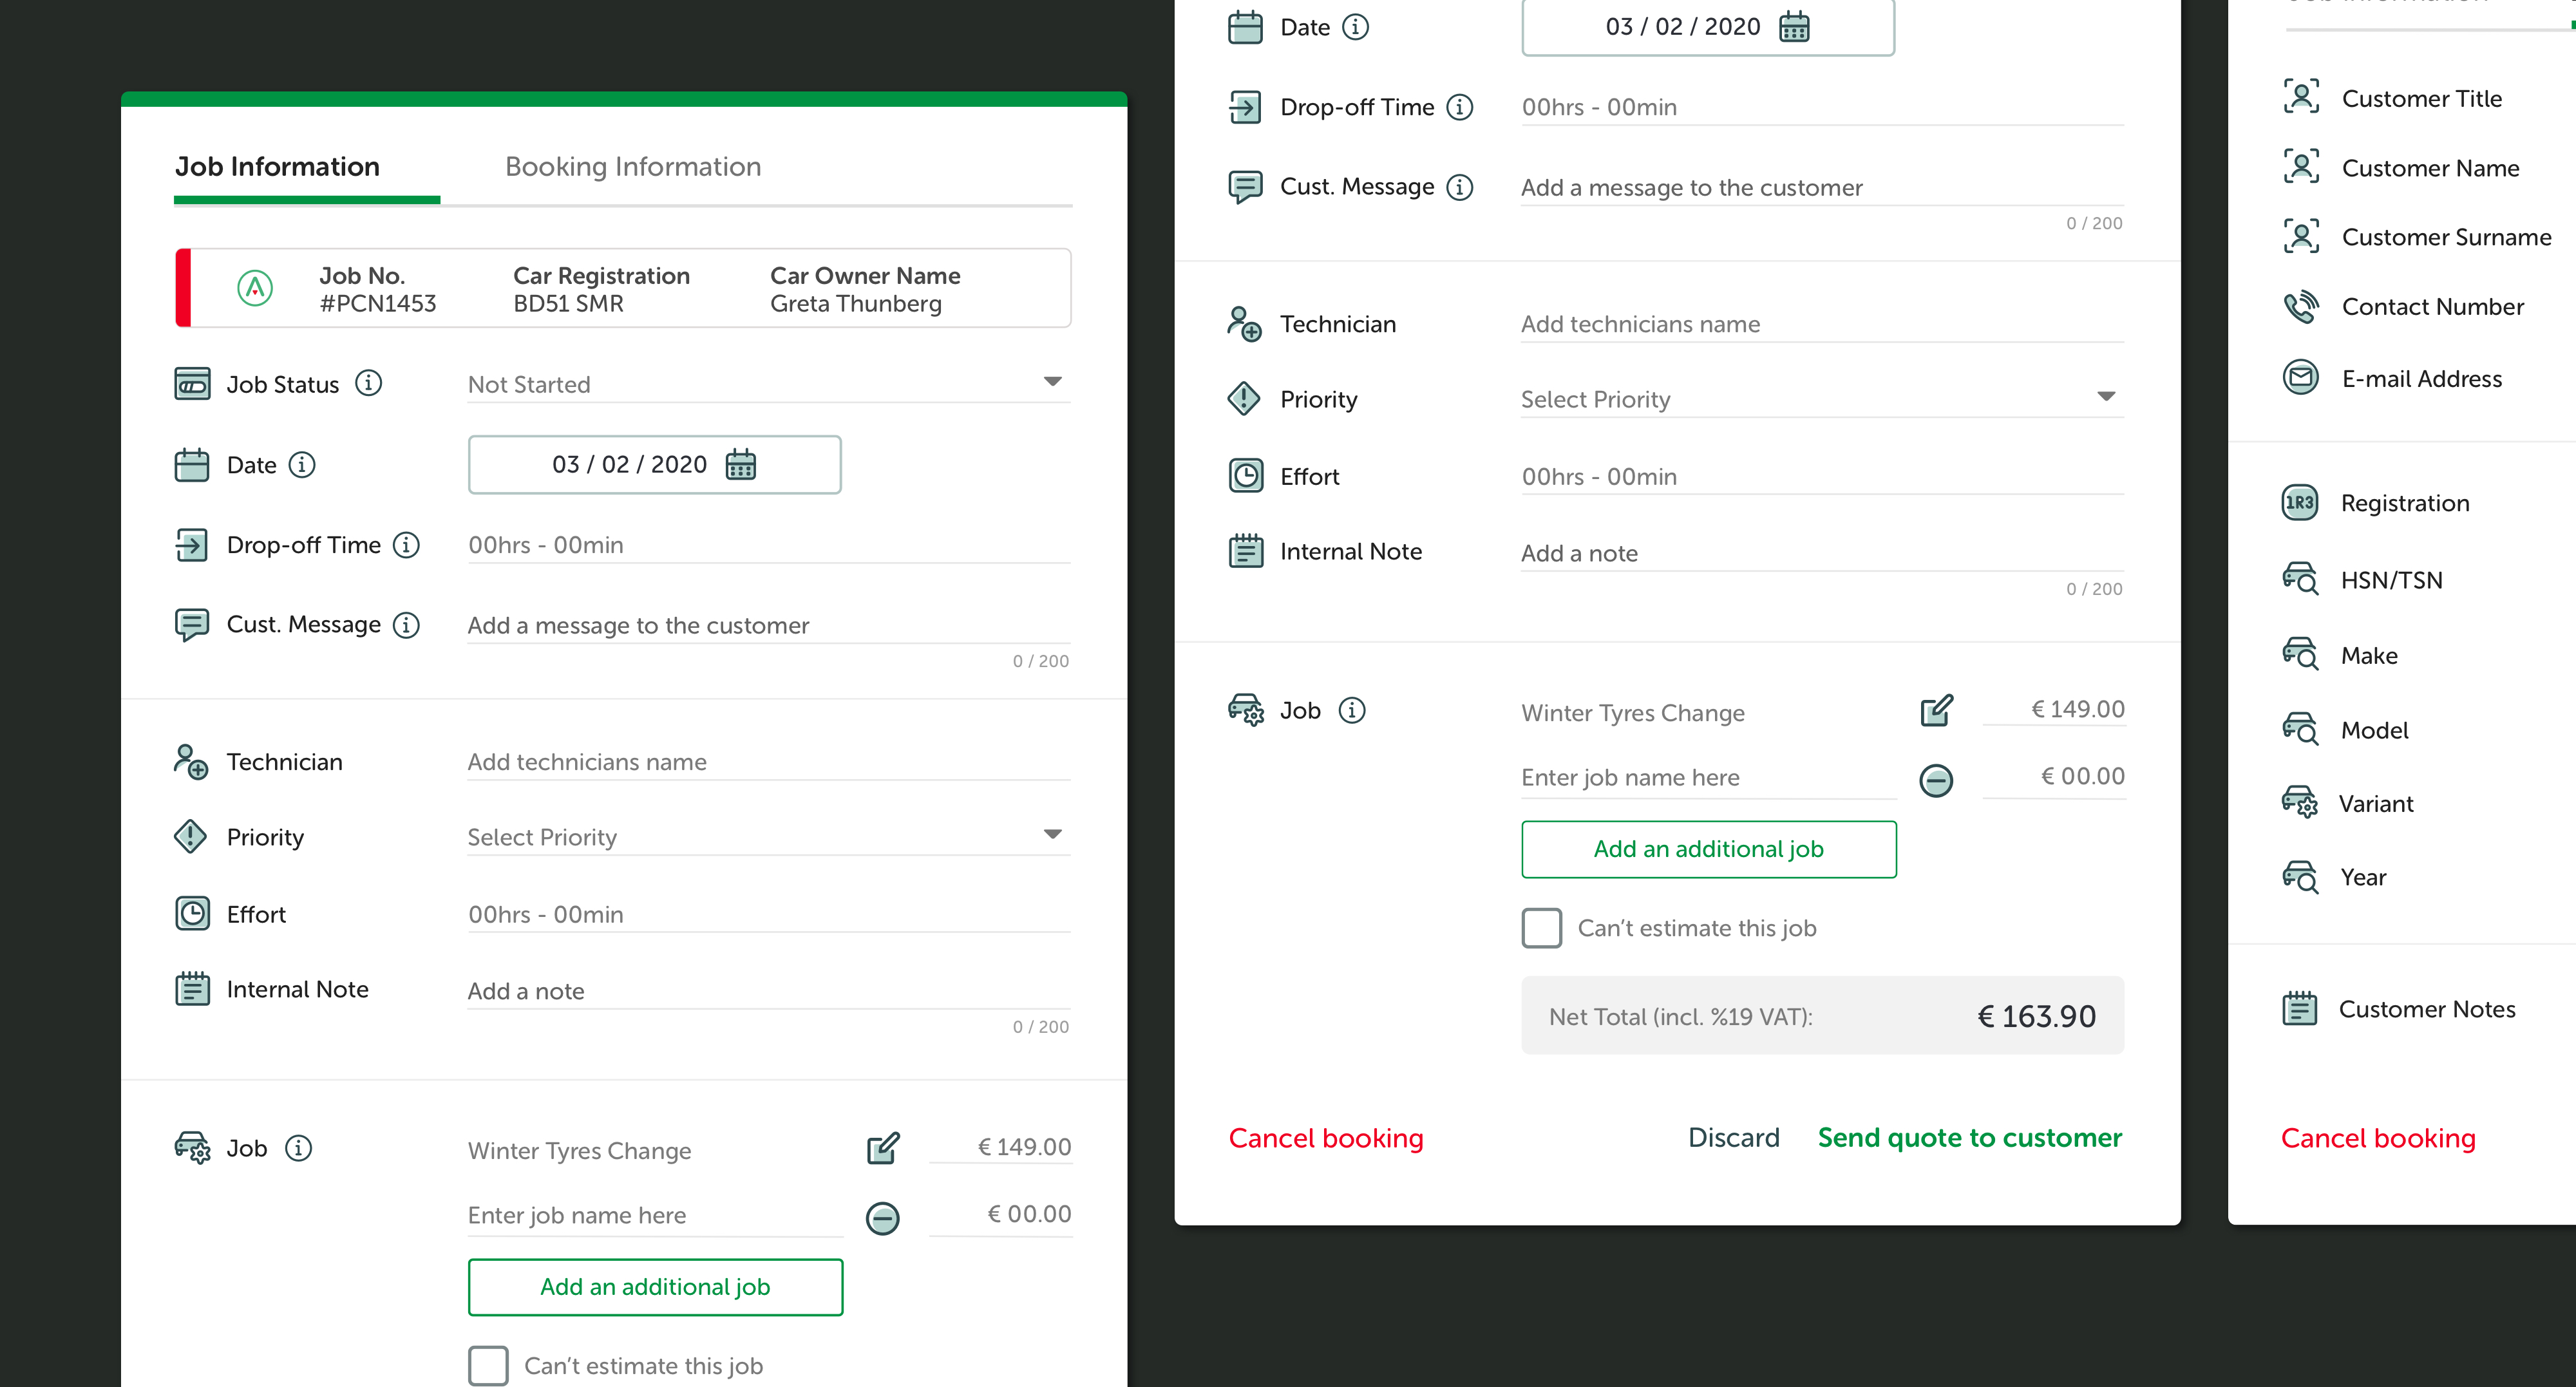The width and height of the screenshot is (2576, 1387).
Task: Click Drop-off Time info icon in left card
Action: click(406, 544)
